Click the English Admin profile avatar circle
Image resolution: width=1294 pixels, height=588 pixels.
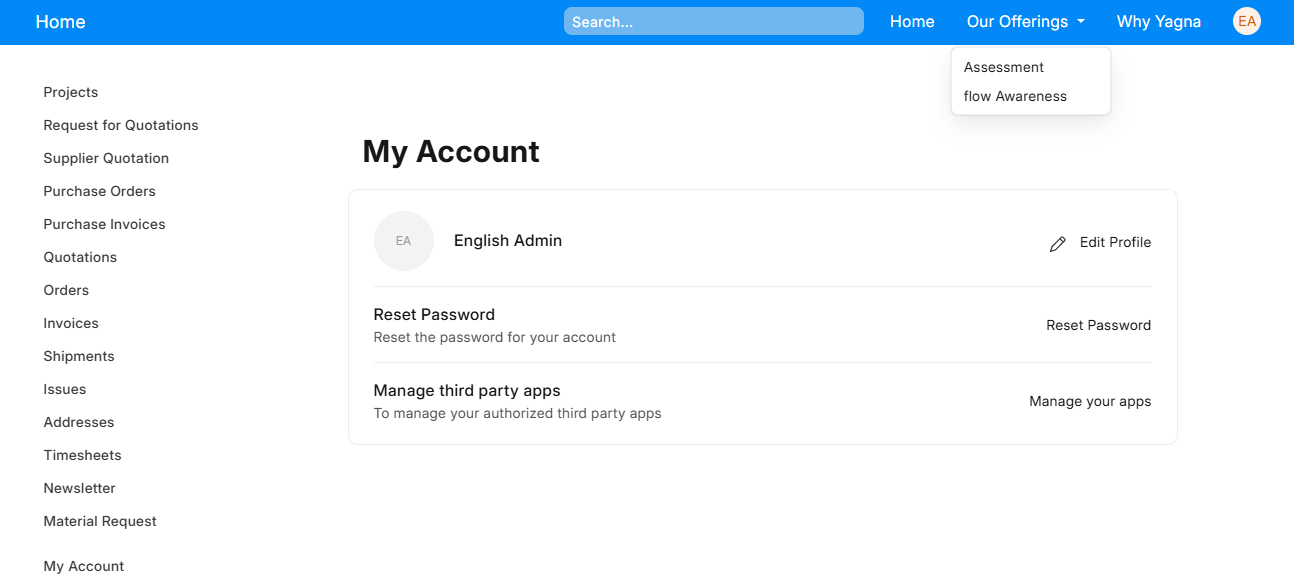tap(403, 241)
